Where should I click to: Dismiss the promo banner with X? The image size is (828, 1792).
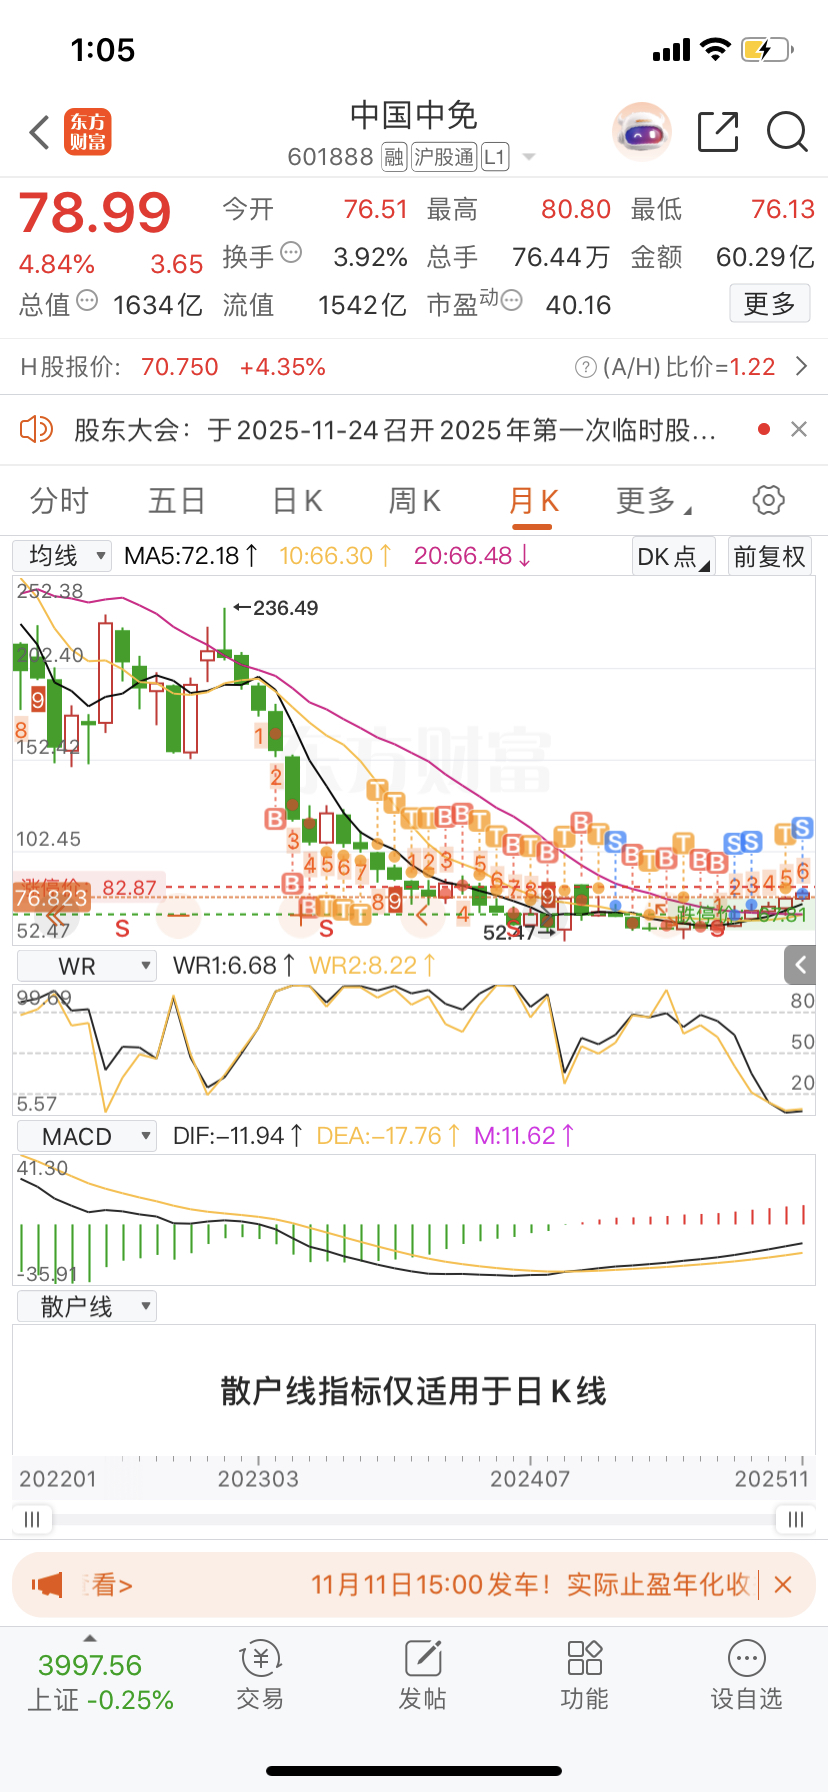coord(783,1584)
